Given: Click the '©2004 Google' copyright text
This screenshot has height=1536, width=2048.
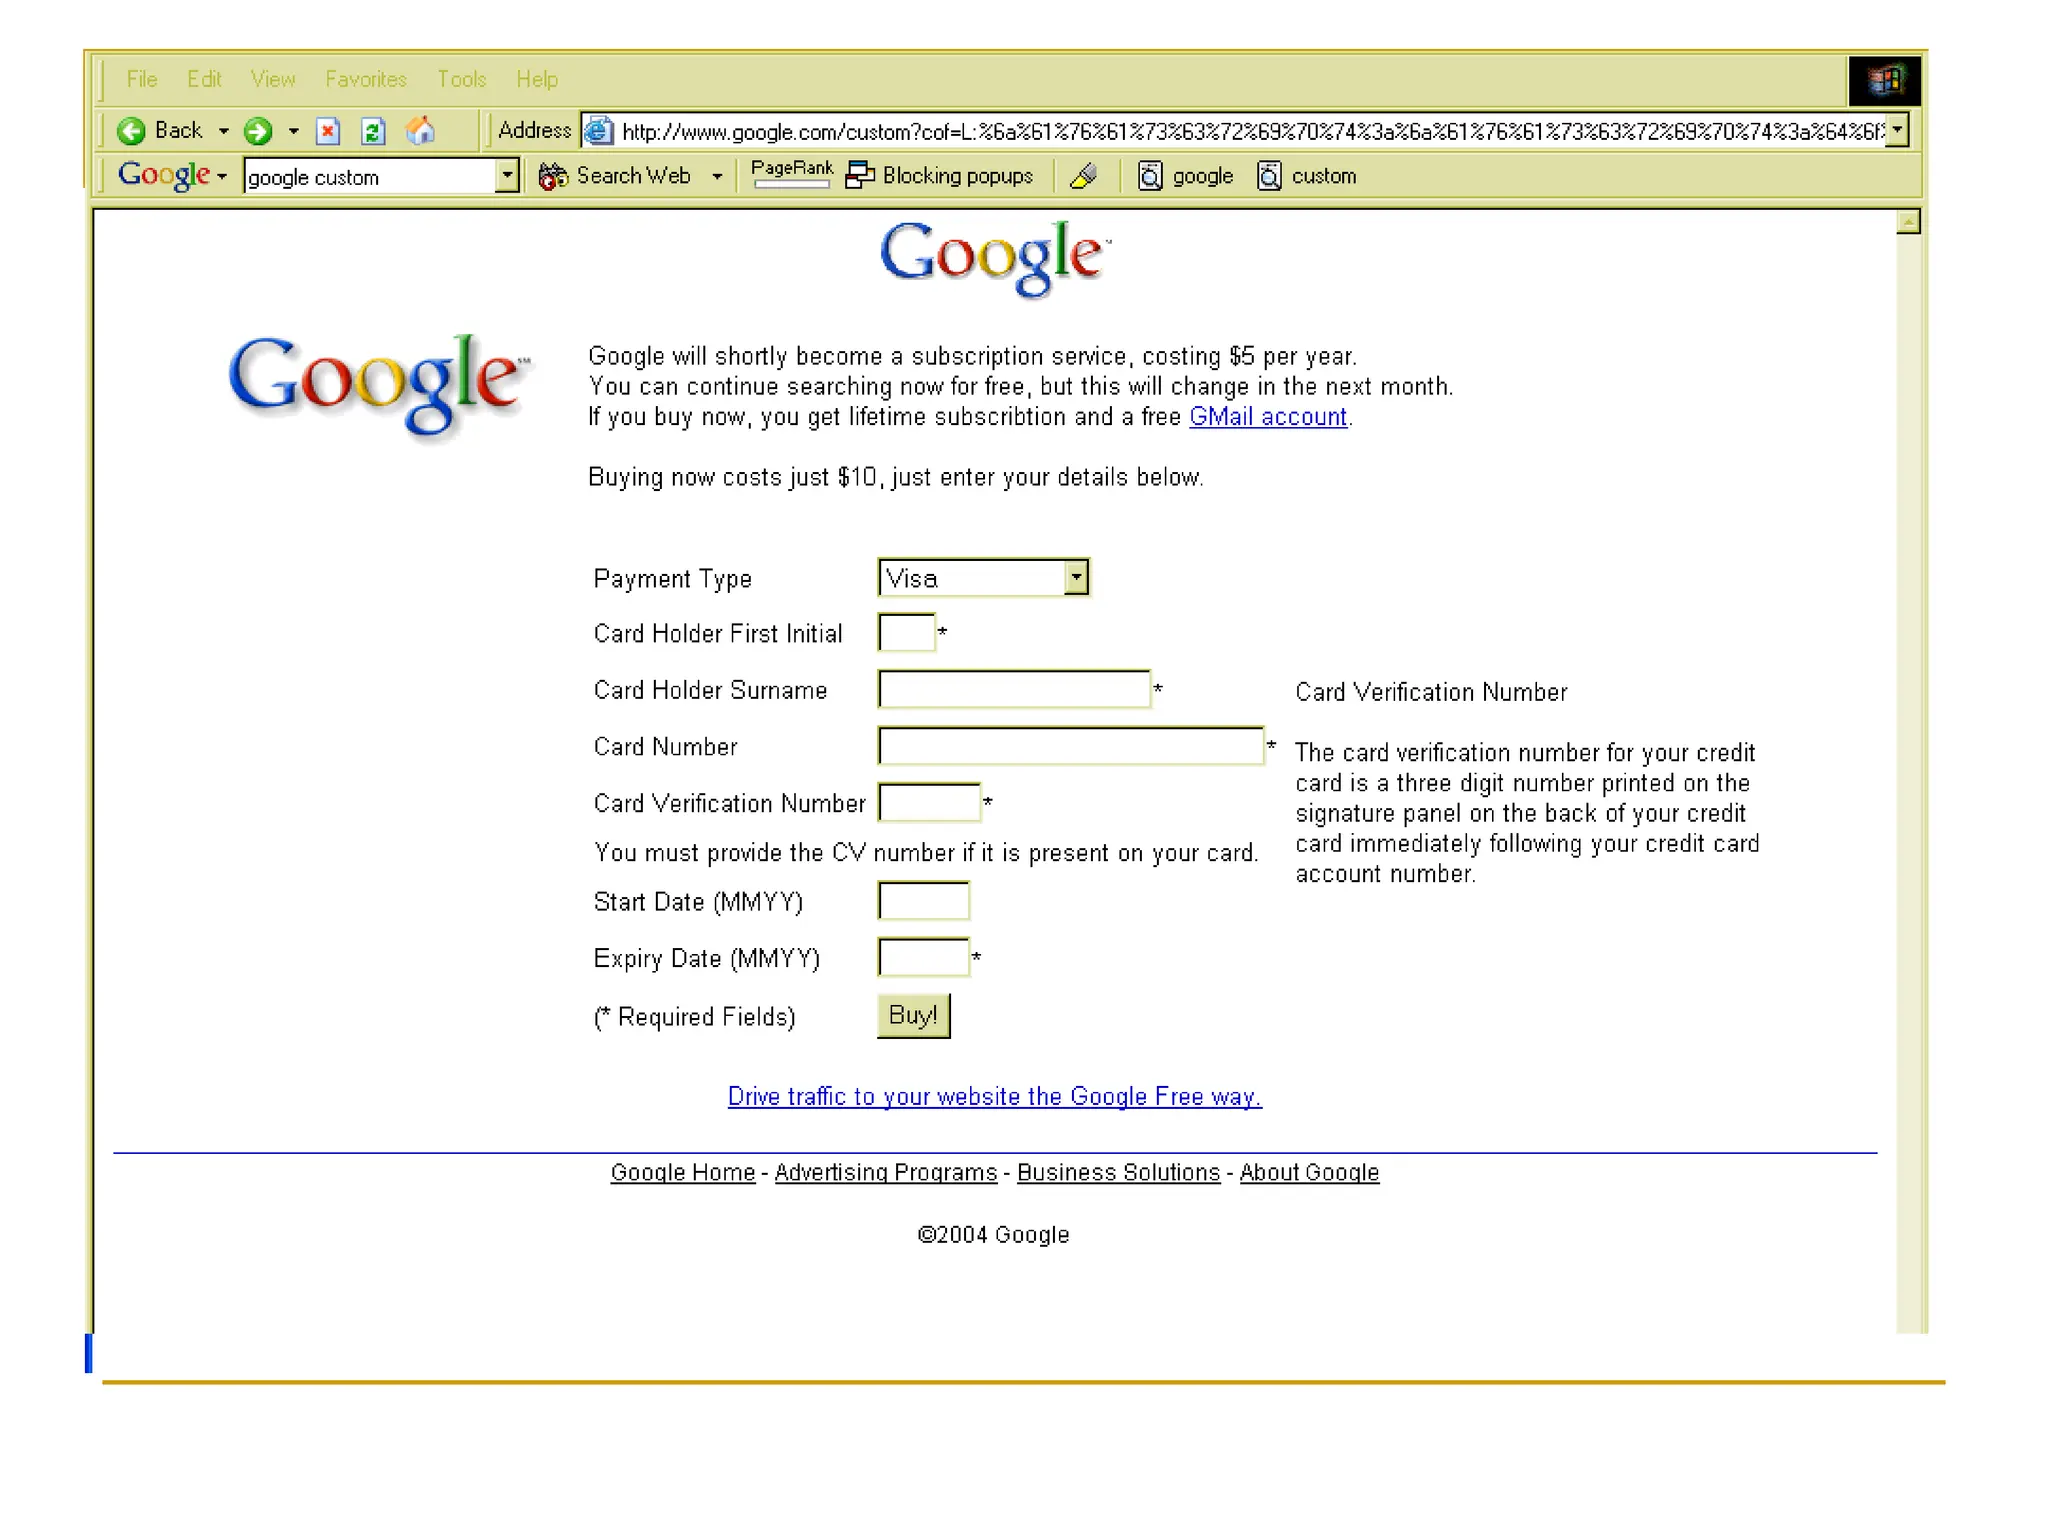Looking at the screenshot, I should pyautogui.click(x=993, y=1235).
